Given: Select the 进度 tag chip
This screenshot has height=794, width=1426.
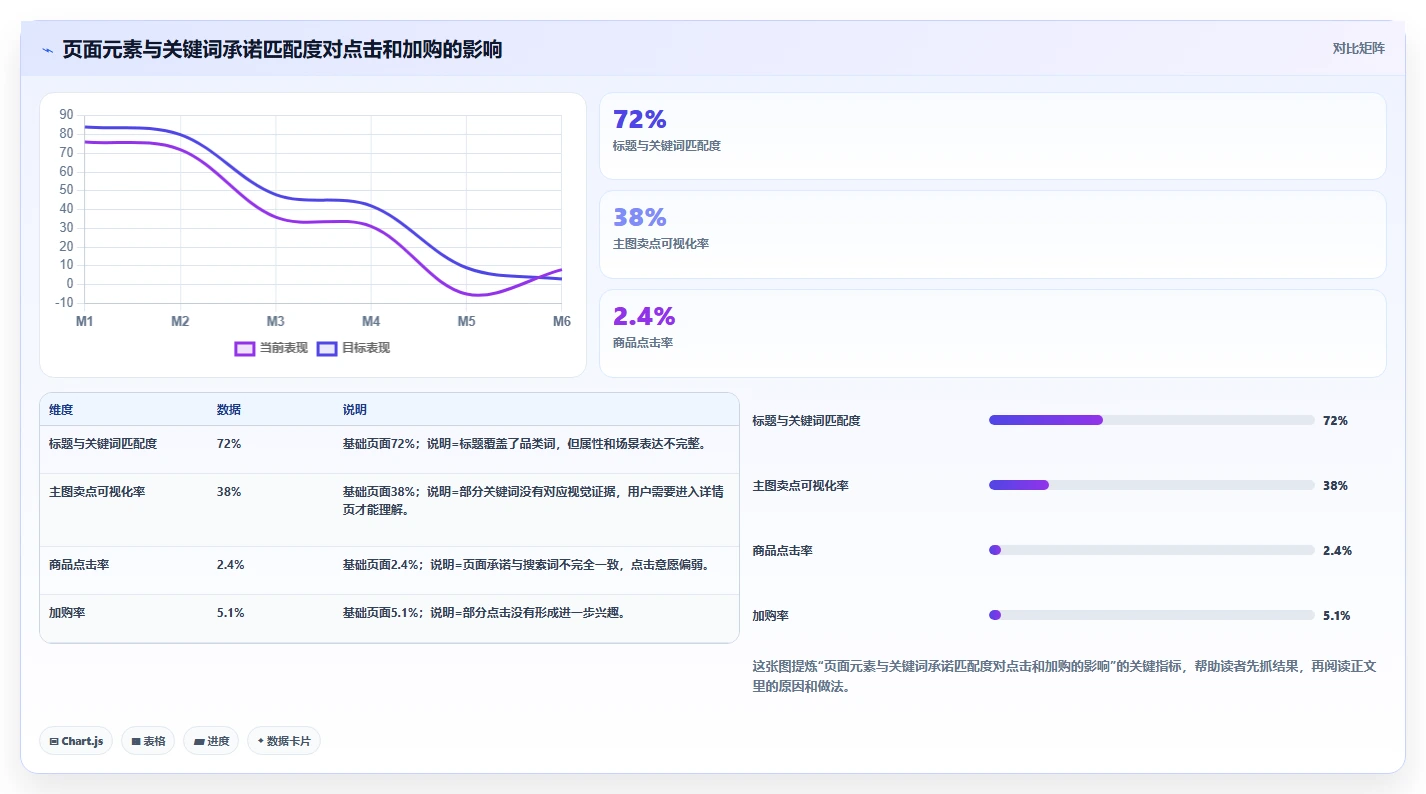Looking at the screenshot, I should [211, 741].
